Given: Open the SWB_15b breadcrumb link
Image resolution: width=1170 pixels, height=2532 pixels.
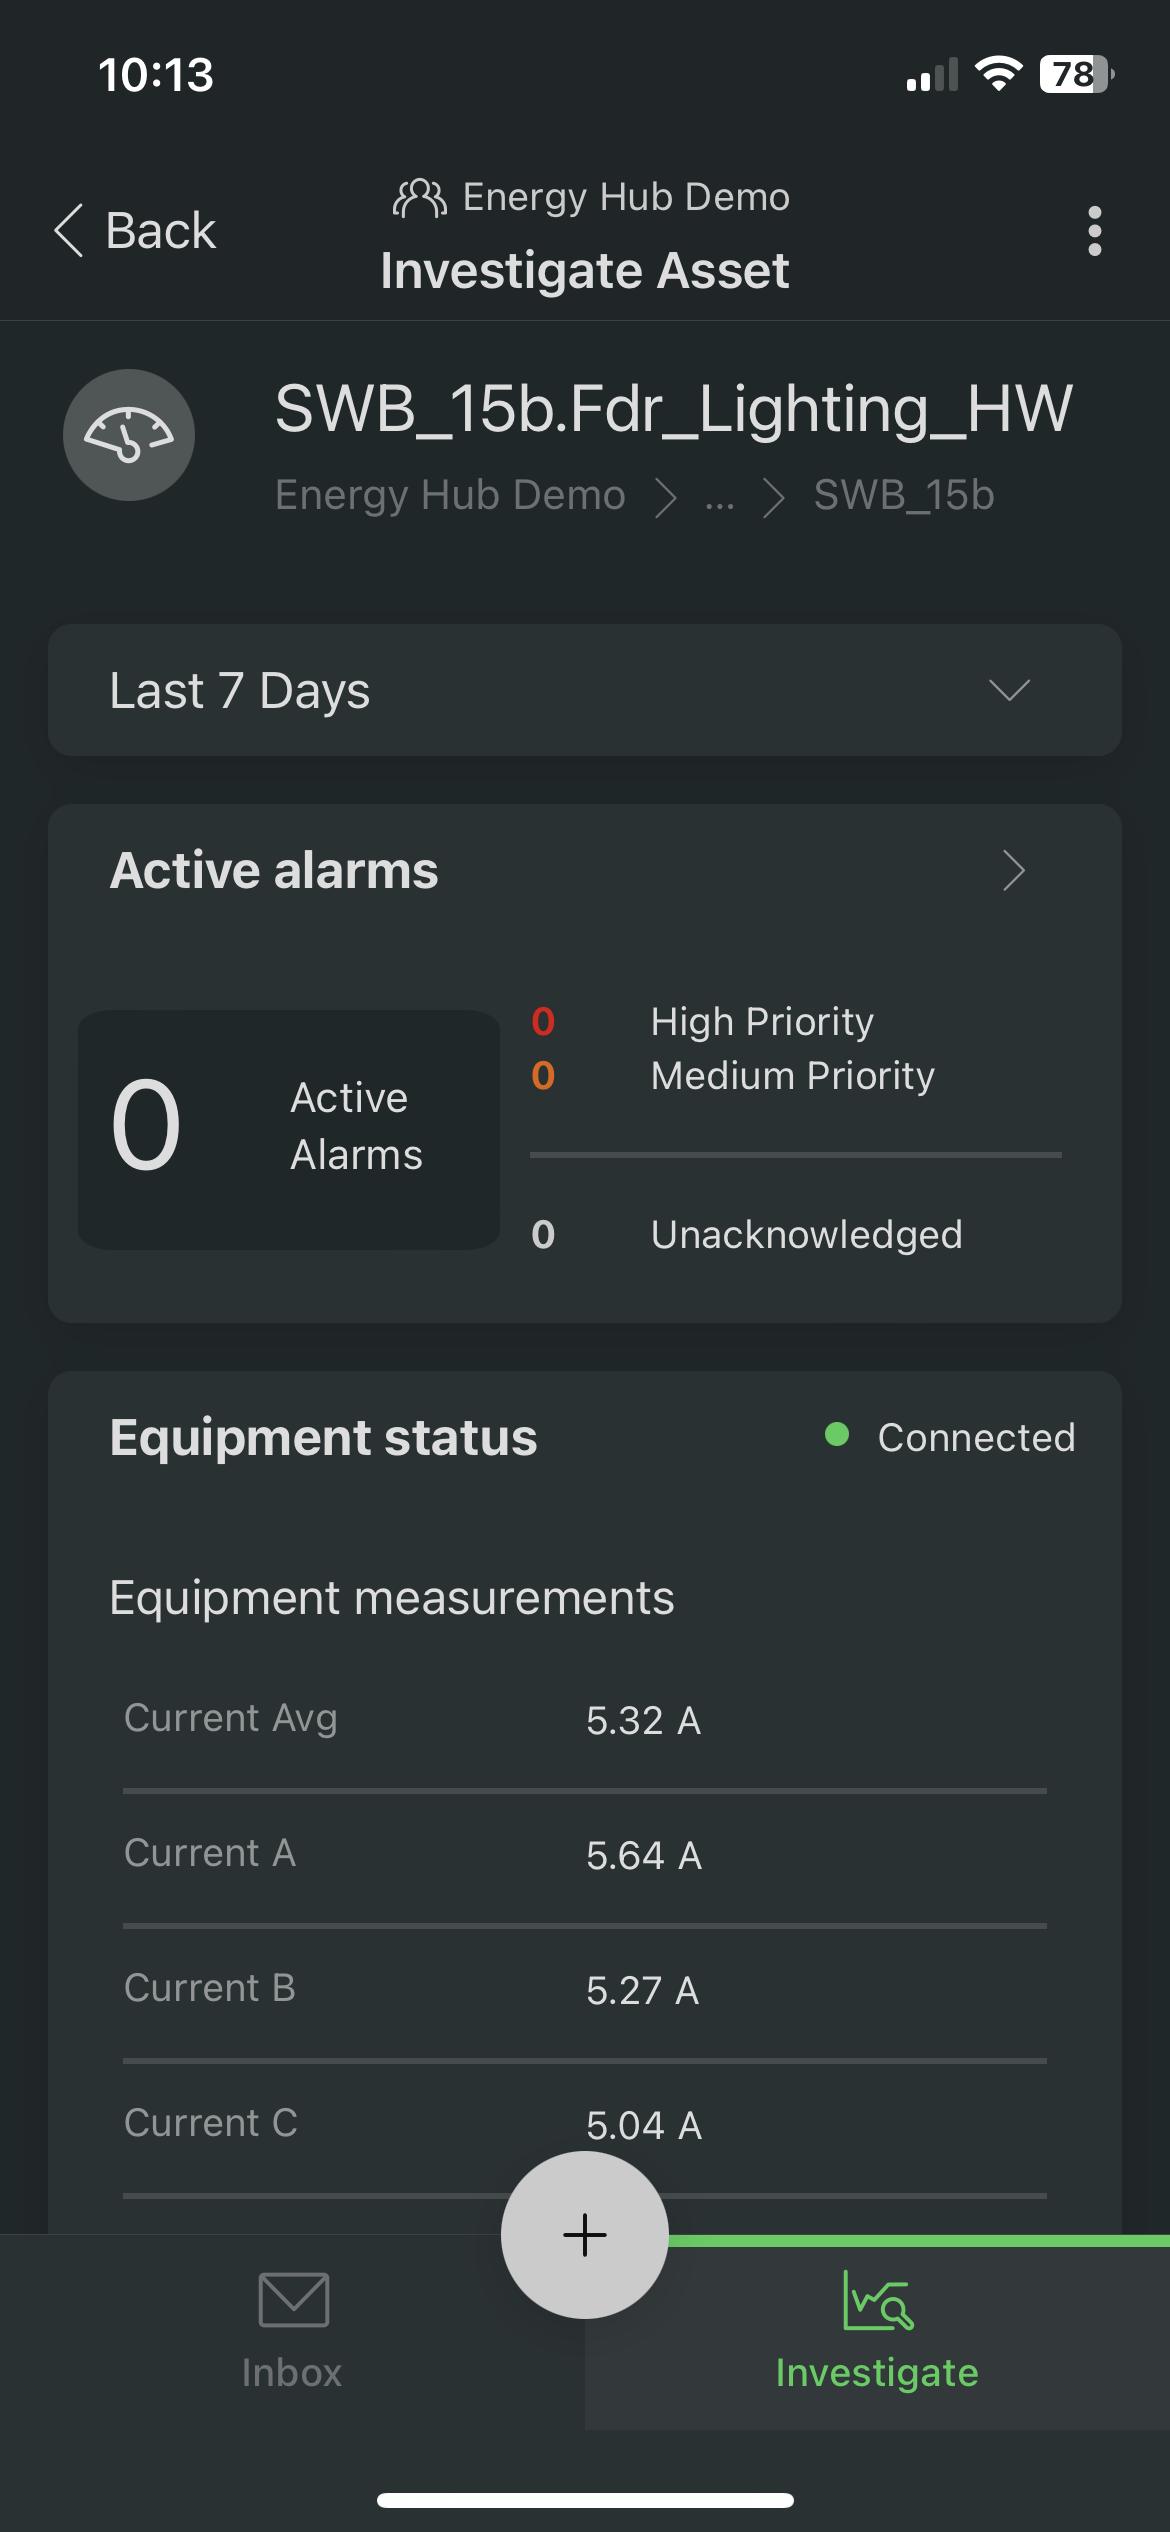Looking at the screenshot, I should (x=904, y=495).
